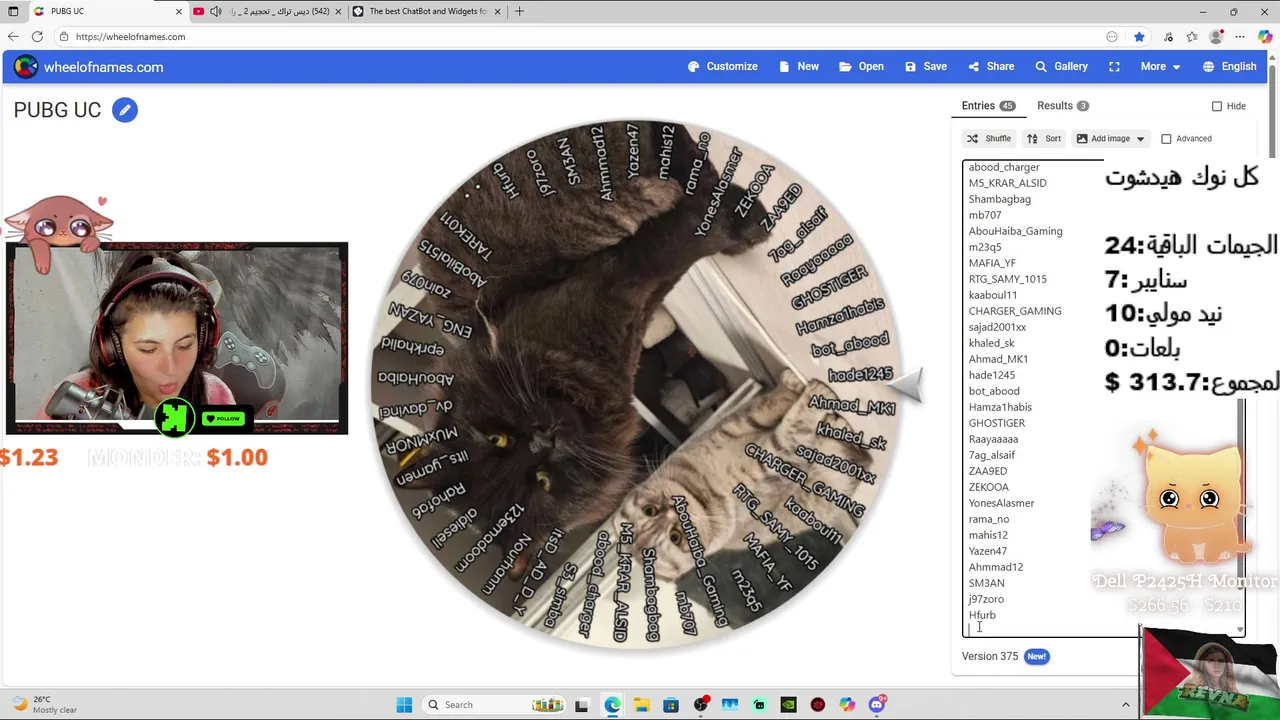
Task: Click the address bar URL field
Action: 580,37
